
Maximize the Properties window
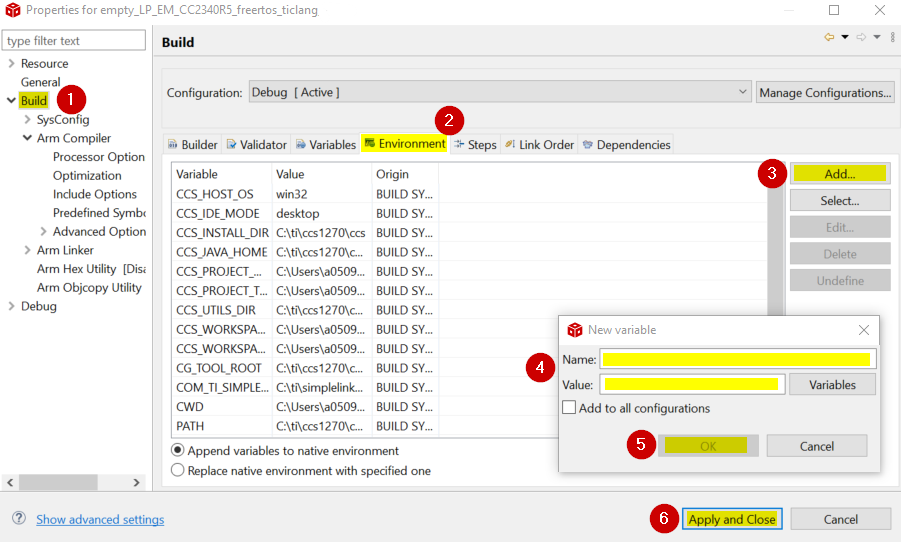834,10
